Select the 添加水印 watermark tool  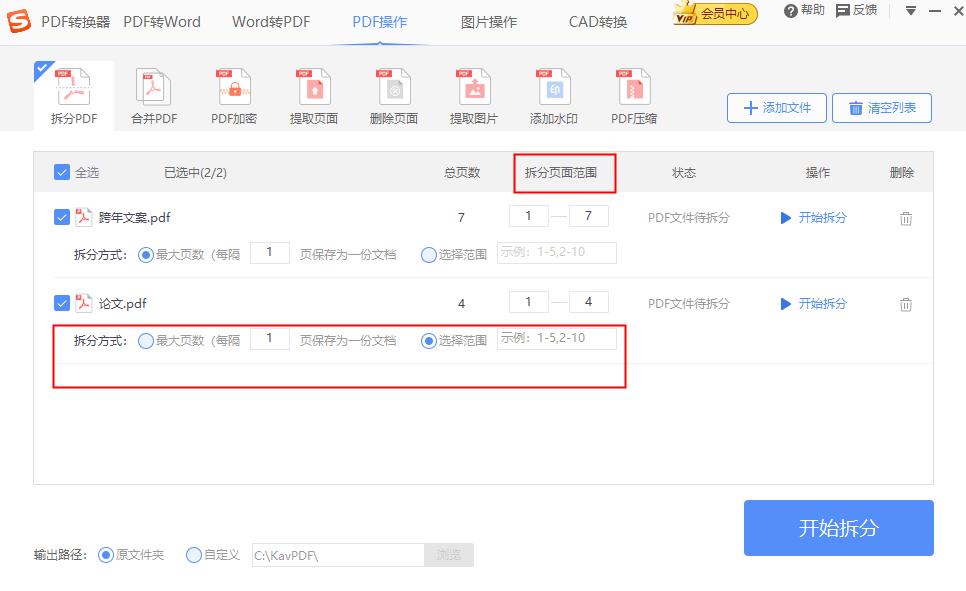pos(552,93)
